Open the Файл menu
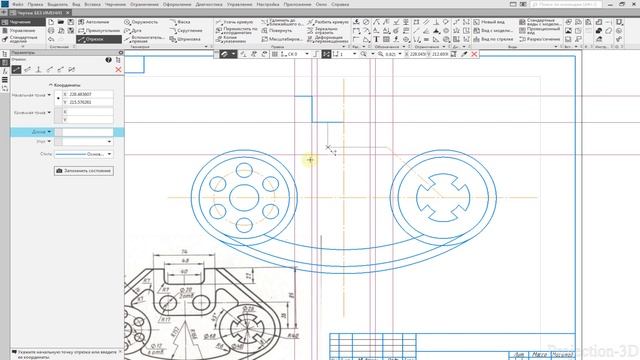The width and height of the screenshot is (640, 360). (x=18, y=4)
